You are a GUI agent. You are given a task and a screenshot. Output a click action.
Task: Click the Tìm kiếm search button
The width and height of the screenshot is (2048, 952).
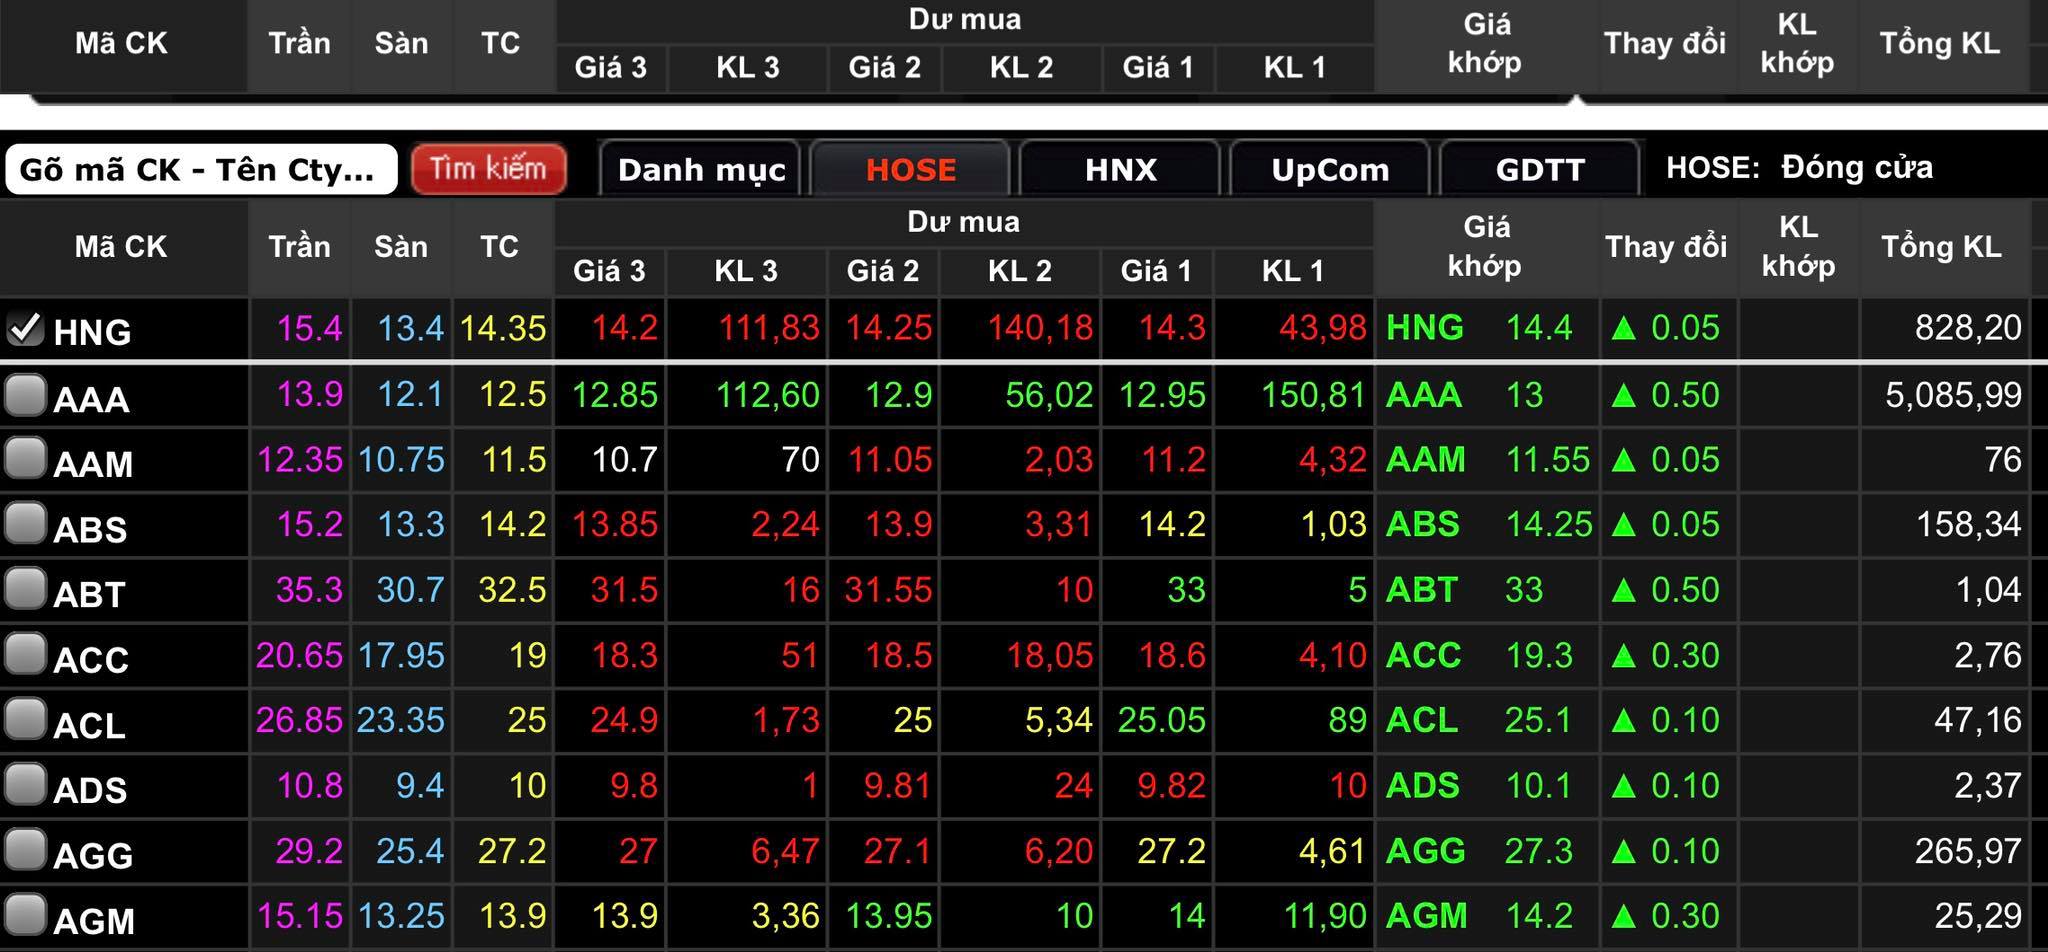click(x=489, y=168)
